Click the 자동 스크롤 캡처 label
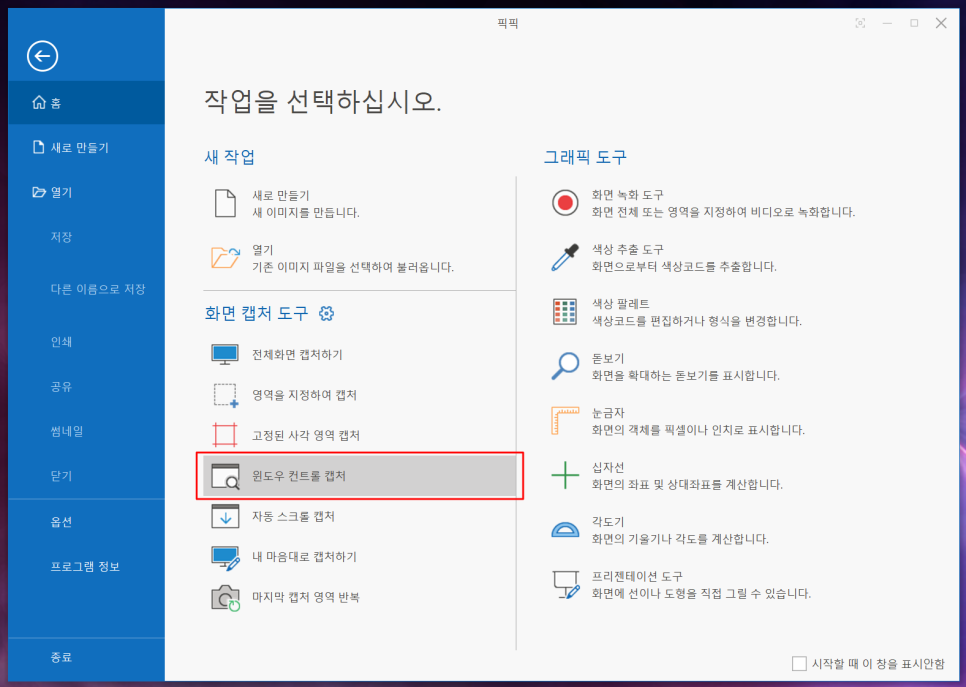The width and height of the screenshot is (966, 687). coord(293,516)
